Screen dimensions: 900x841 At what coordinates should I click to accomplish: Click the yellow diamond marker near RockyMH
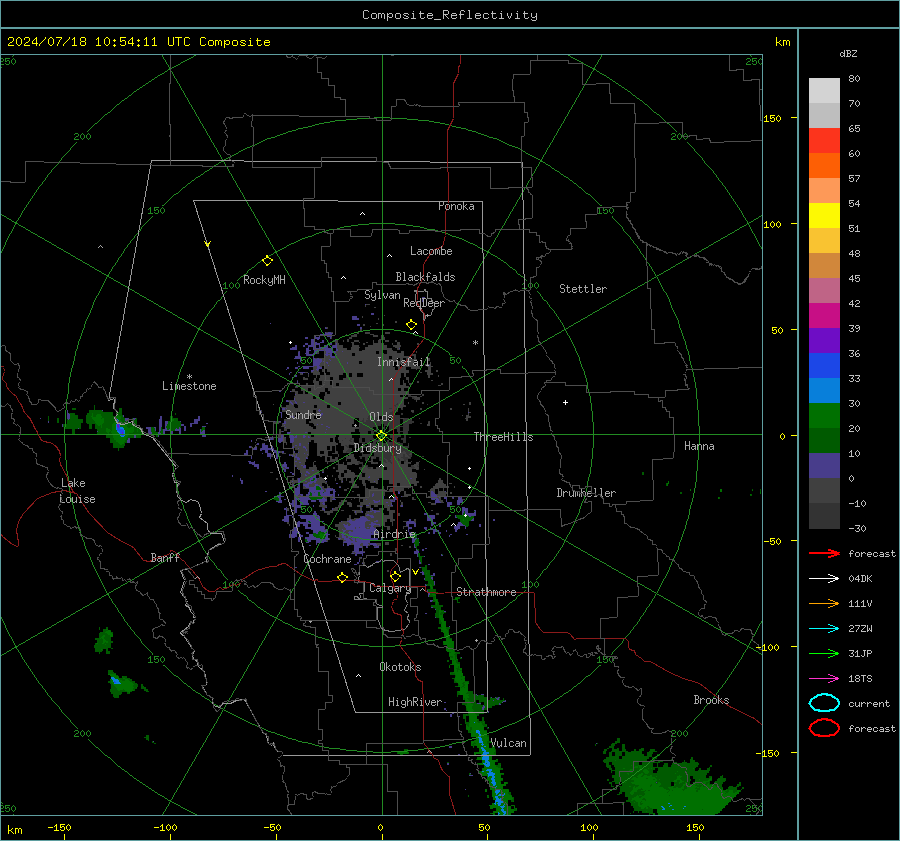coord(267,261)
